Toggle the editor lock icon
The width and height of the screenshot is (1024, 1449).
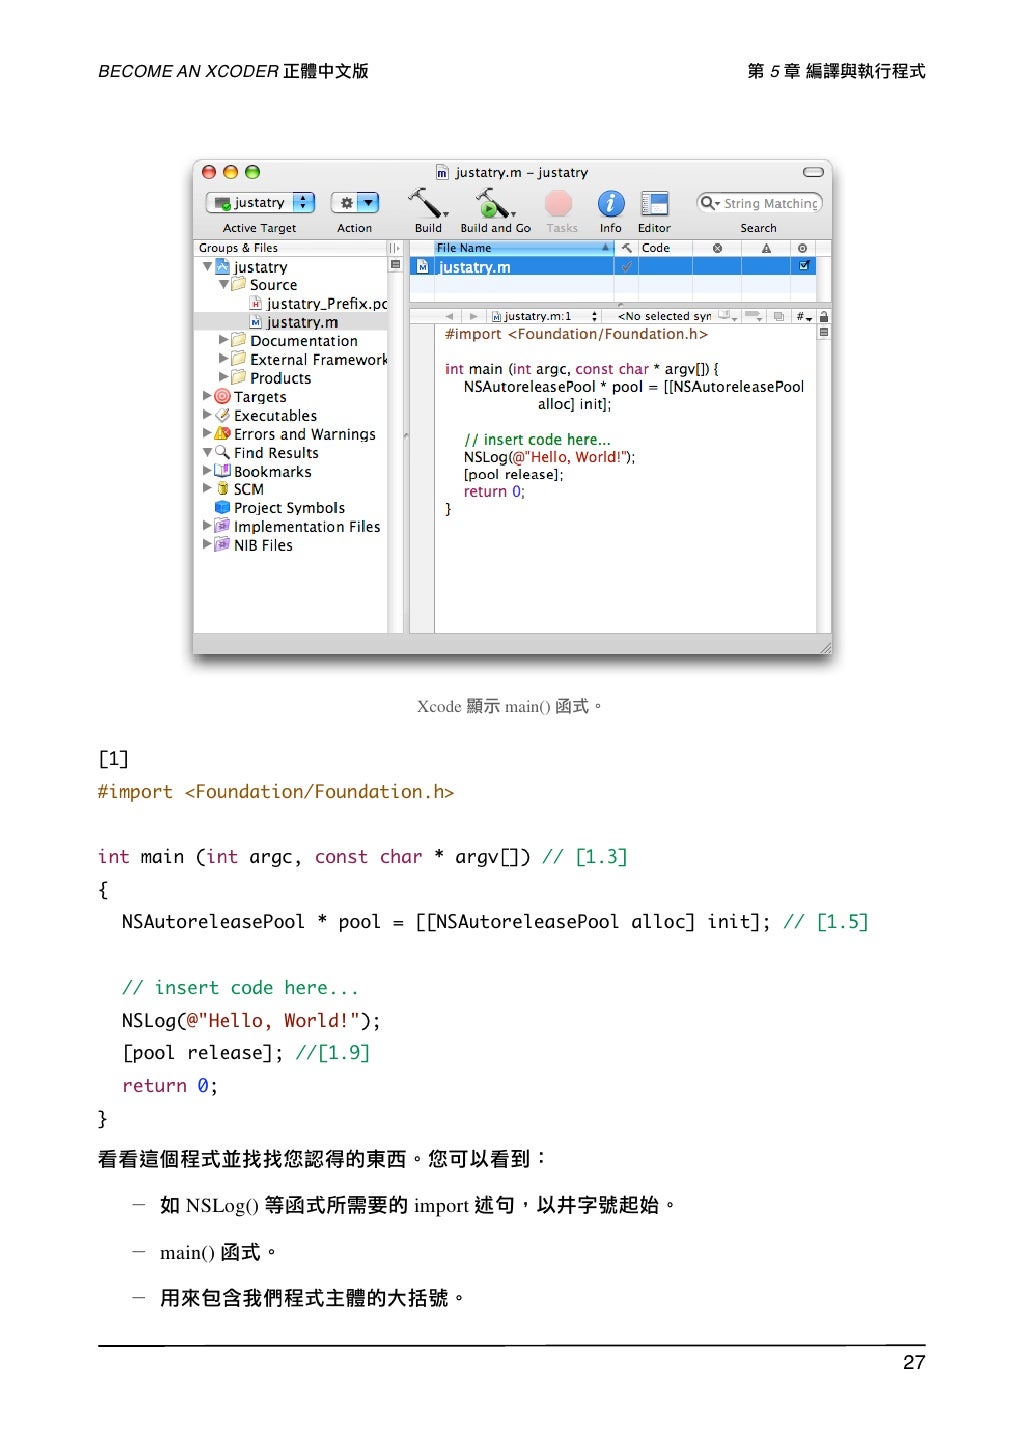pos(824,316)
